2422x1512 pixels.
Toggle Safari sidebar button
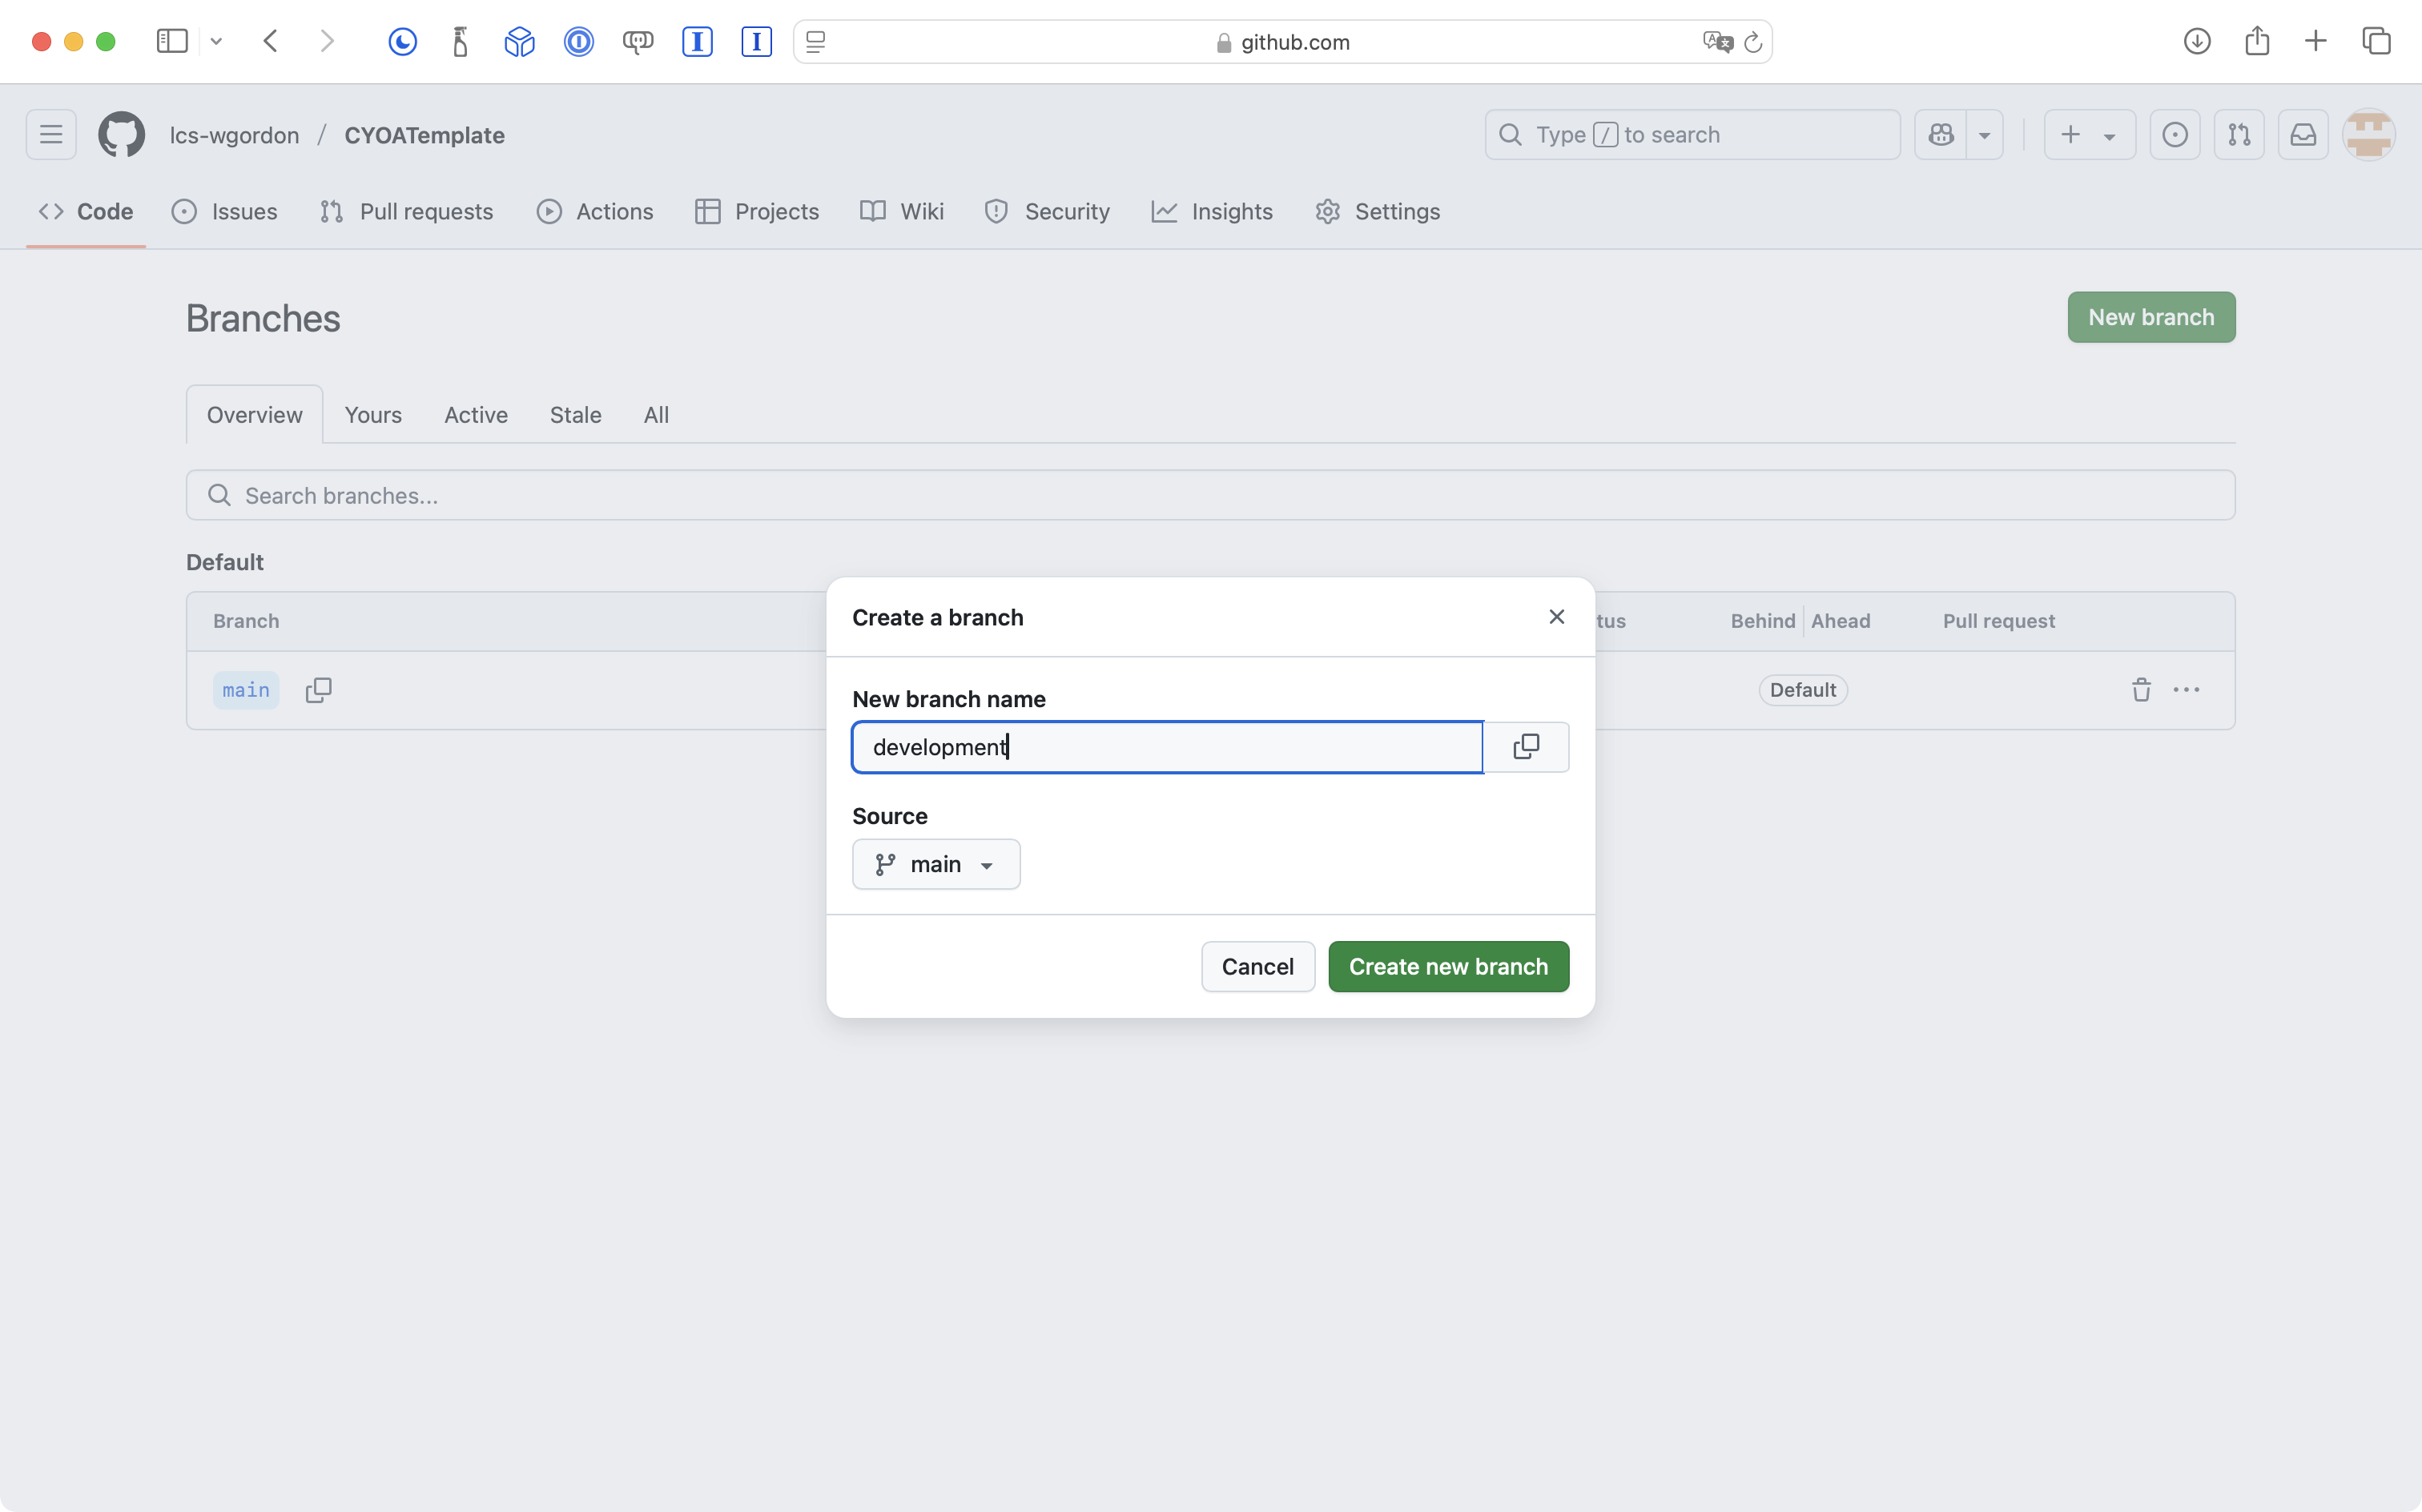click(172, 42)
